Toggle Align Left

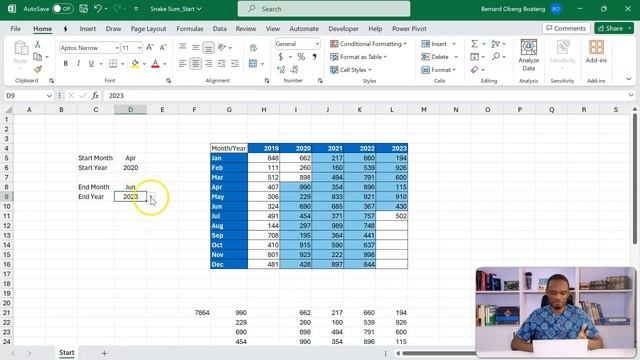182,64
